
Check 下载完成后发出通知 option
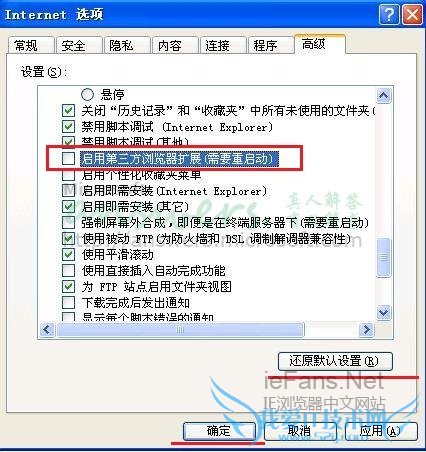[68, 303]
